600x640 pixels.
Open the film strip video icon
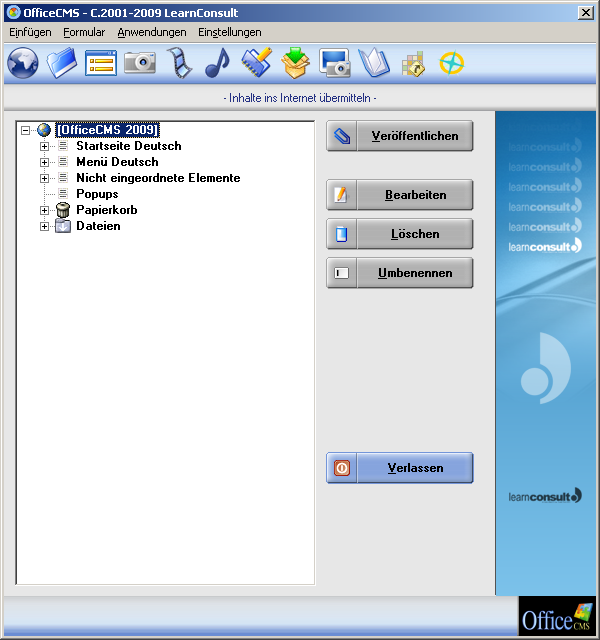[179, 63]
